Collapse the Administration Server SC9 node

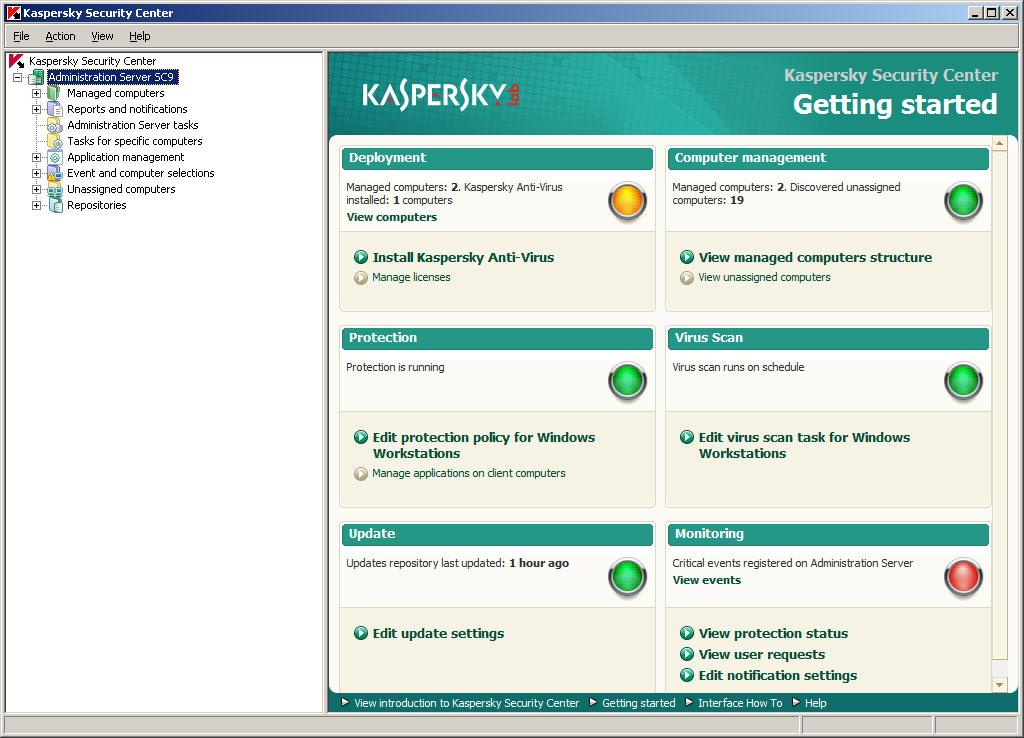point(18,77)
